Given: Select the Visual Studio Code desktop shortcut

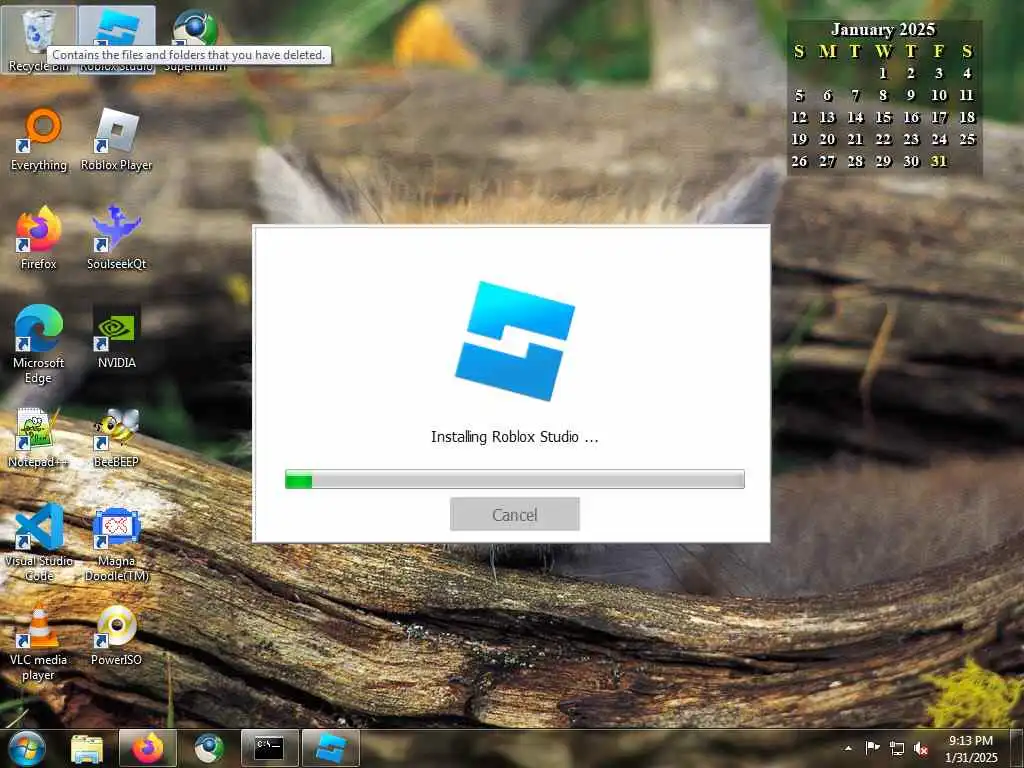Looking at the screenshot, I should click(39, 542).
